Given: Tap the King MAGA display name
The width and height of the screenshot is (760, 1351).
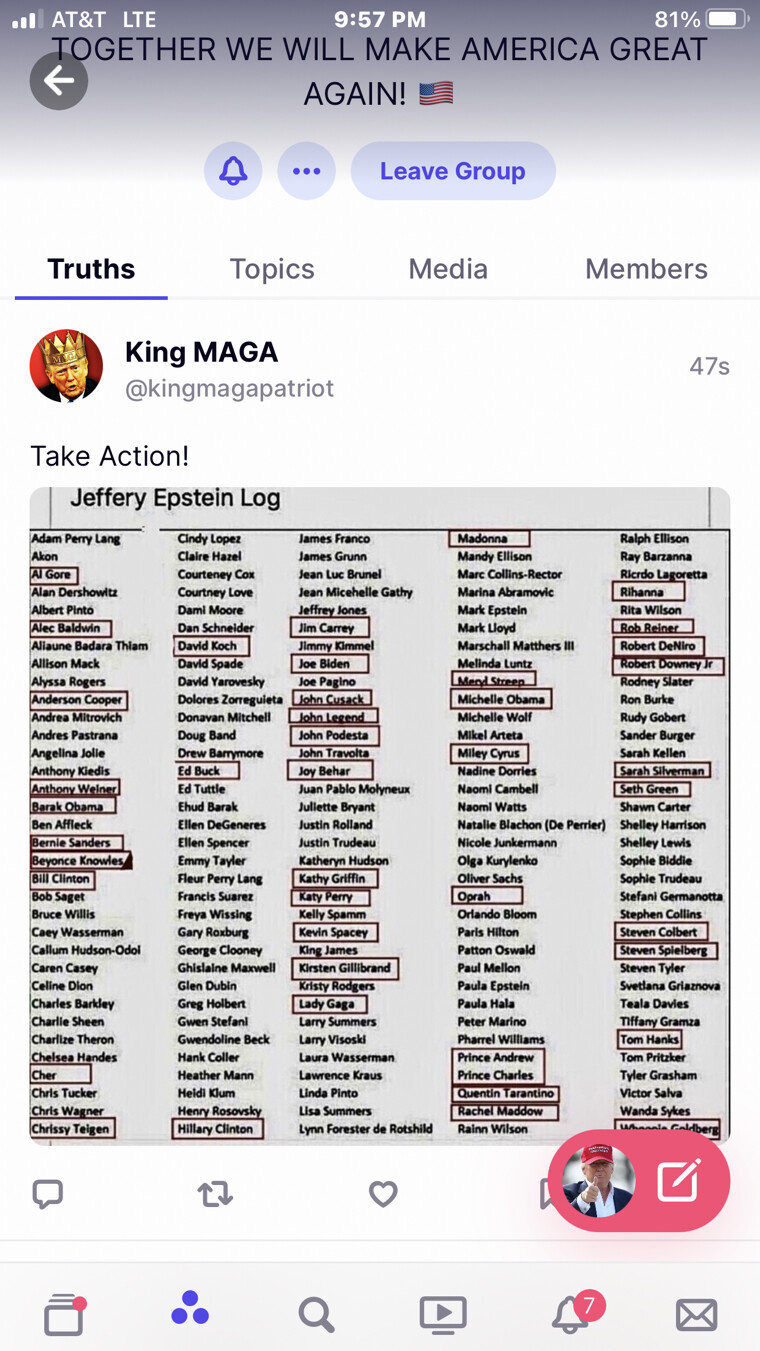Looking at the screenshot, I should [x=201, y=352].
